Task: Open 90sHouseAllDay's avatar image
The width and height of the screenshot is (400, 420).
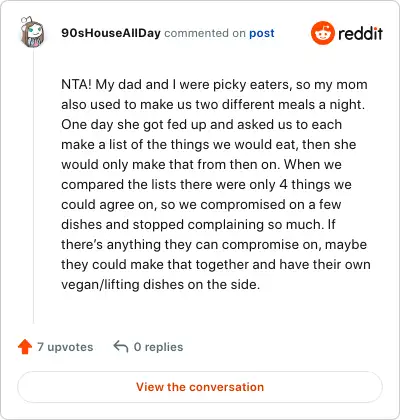Action: tap(32, 33)
